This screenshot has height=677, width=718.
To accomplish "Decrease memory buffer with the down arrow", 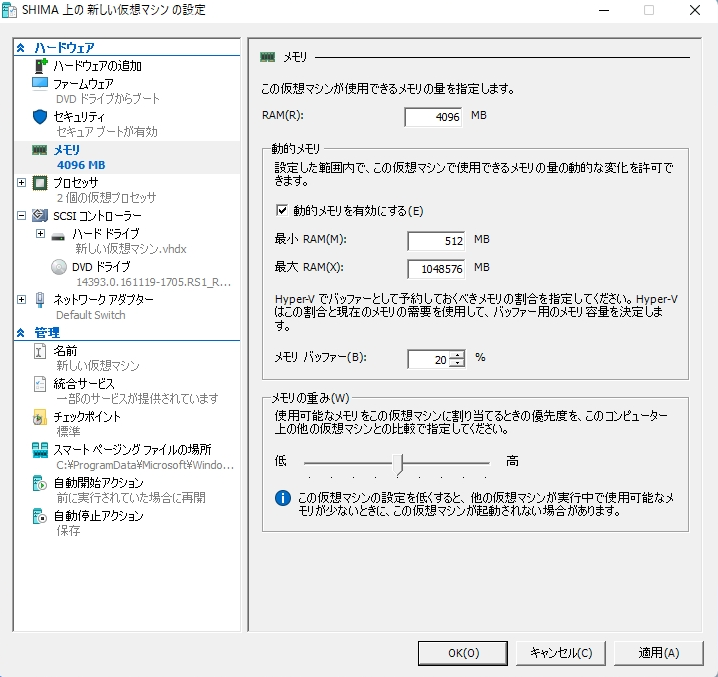I will tap(457, 363).
